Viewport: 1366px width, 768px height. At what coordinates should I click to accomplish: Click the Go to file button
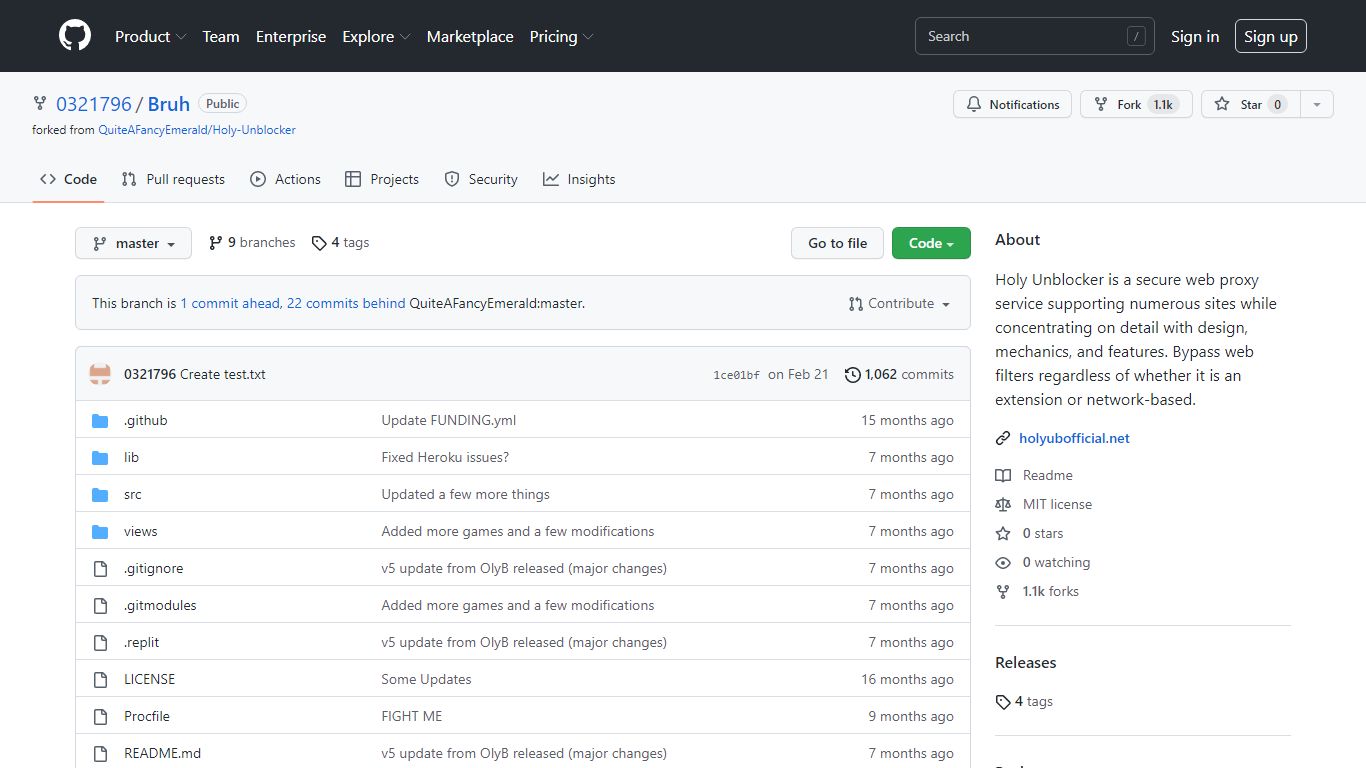(838, 243)
